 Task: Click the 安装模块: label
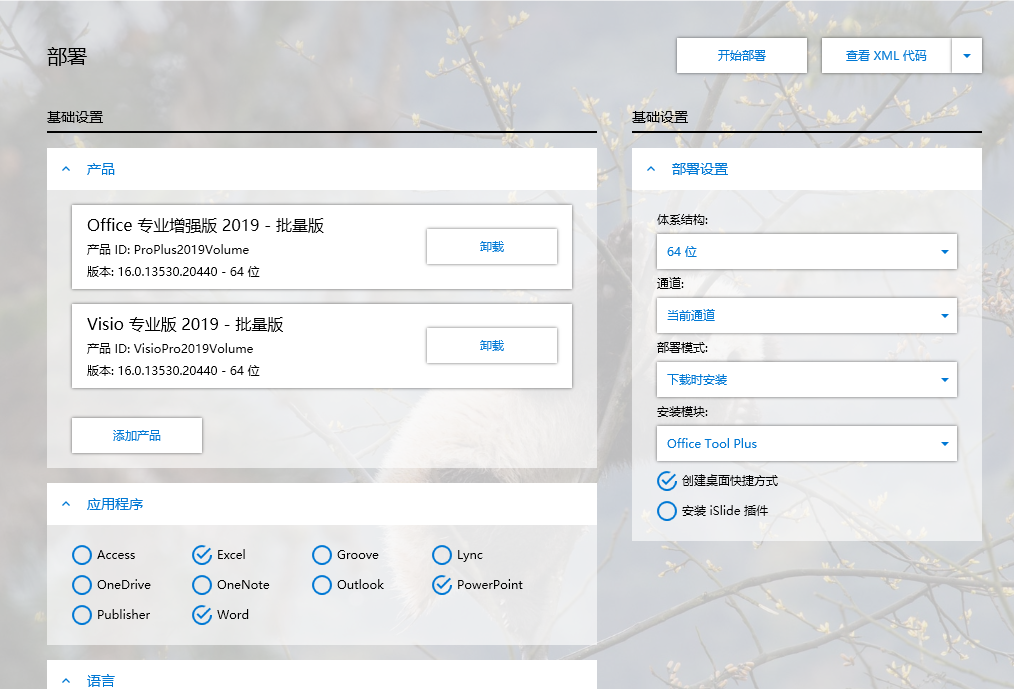coord(682,412)
